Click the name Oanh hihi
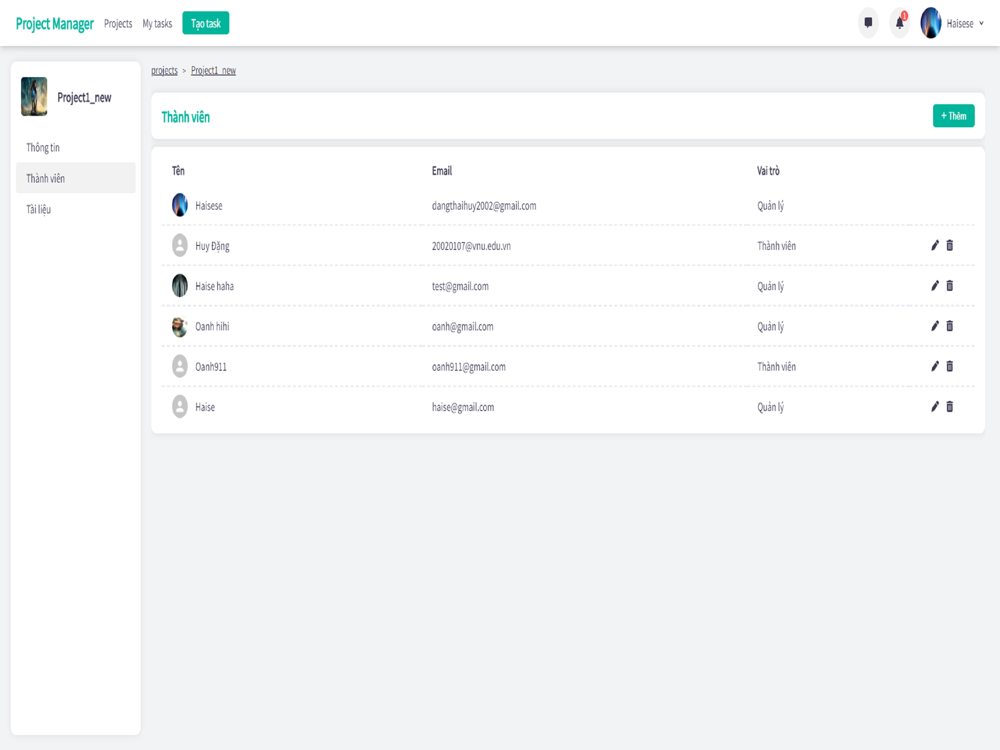 212,326
